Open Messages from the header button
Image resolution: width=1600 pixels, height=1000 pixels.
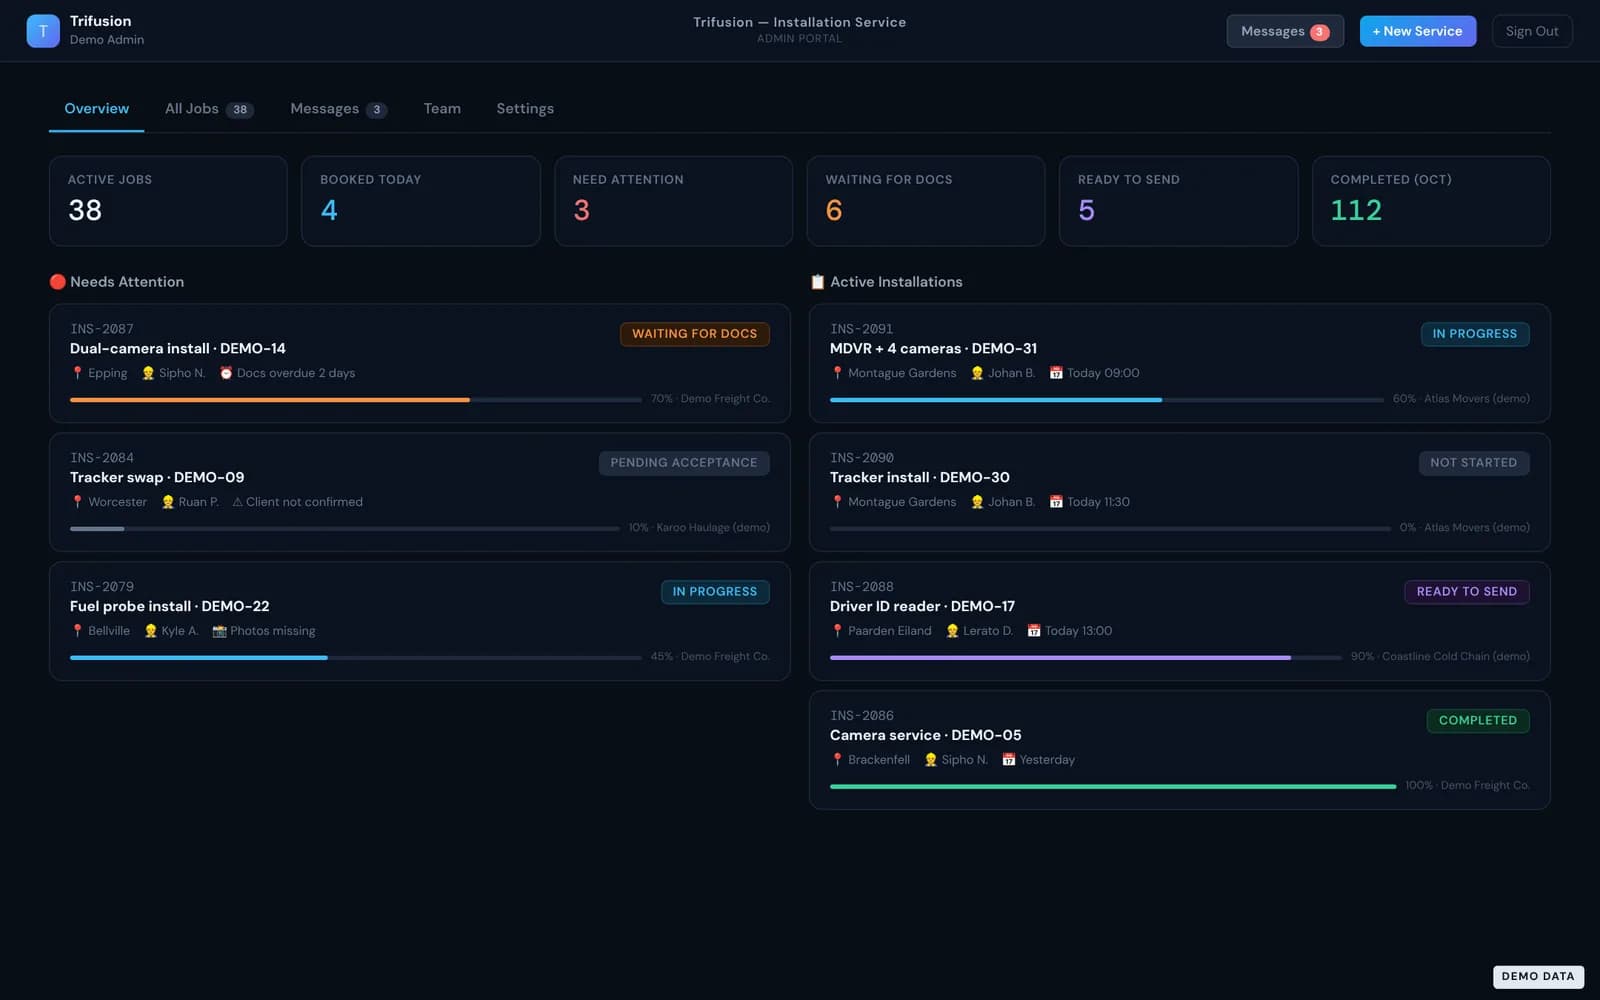click(x=1285, y=31)
